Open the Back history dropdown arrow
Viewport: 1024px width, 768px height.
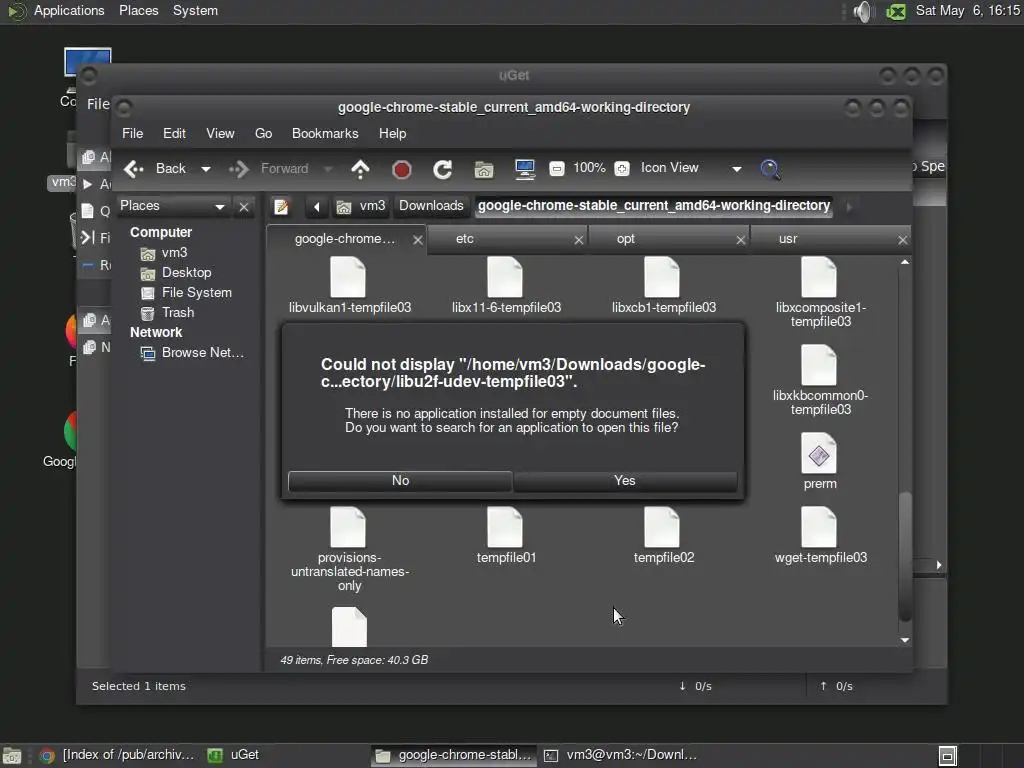tap(206, 169)
